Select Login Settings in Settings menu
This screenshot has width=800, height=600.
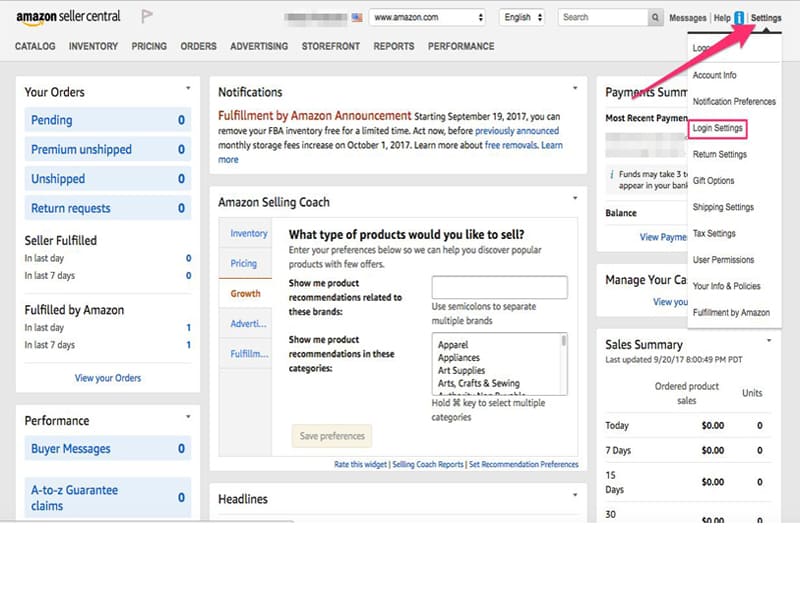717,128
